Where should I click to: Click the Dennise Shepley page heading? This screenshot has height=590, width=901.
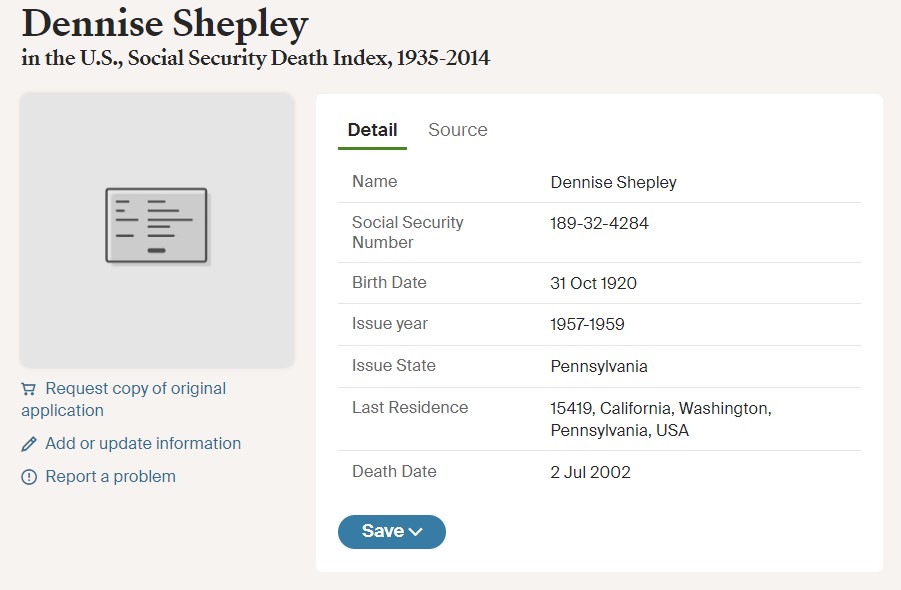tap(165, 24)
